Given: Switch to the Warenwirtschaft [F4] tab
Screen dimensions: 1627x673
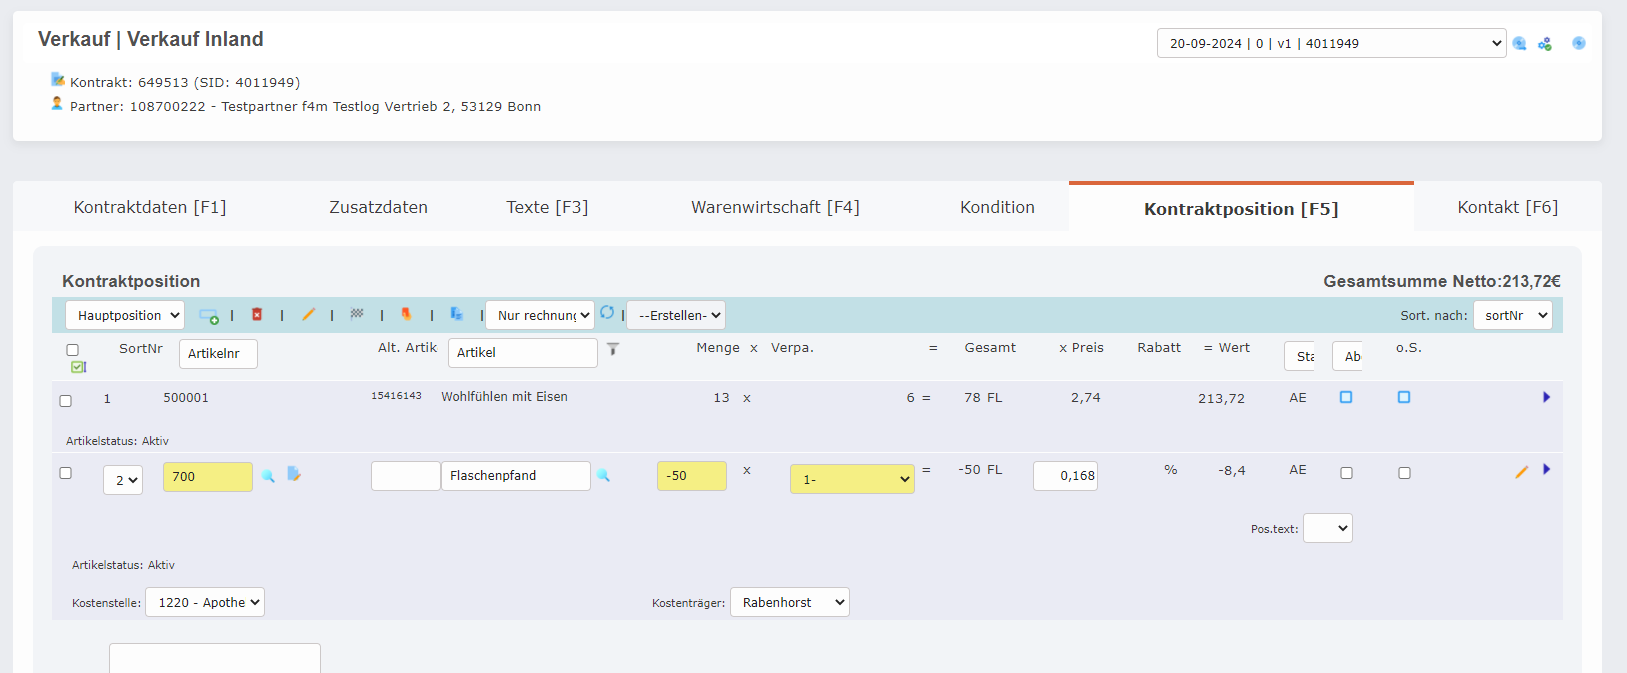Looking at the screenshot, I should [x=775, y=207].
